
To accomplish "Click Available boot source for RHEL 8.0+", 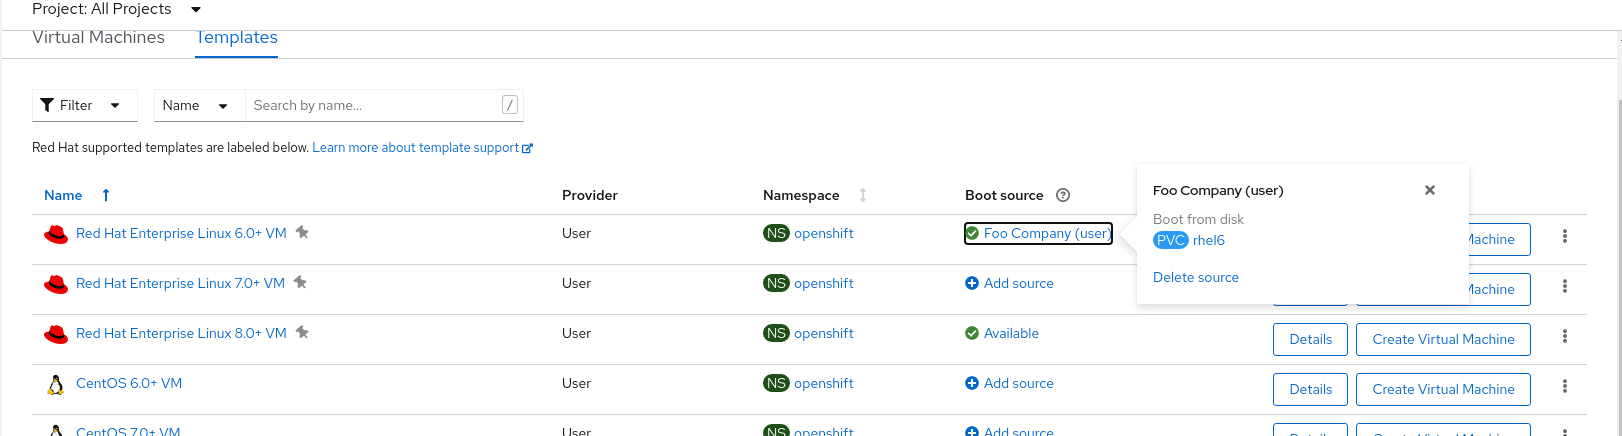I will pos(1002,333).
